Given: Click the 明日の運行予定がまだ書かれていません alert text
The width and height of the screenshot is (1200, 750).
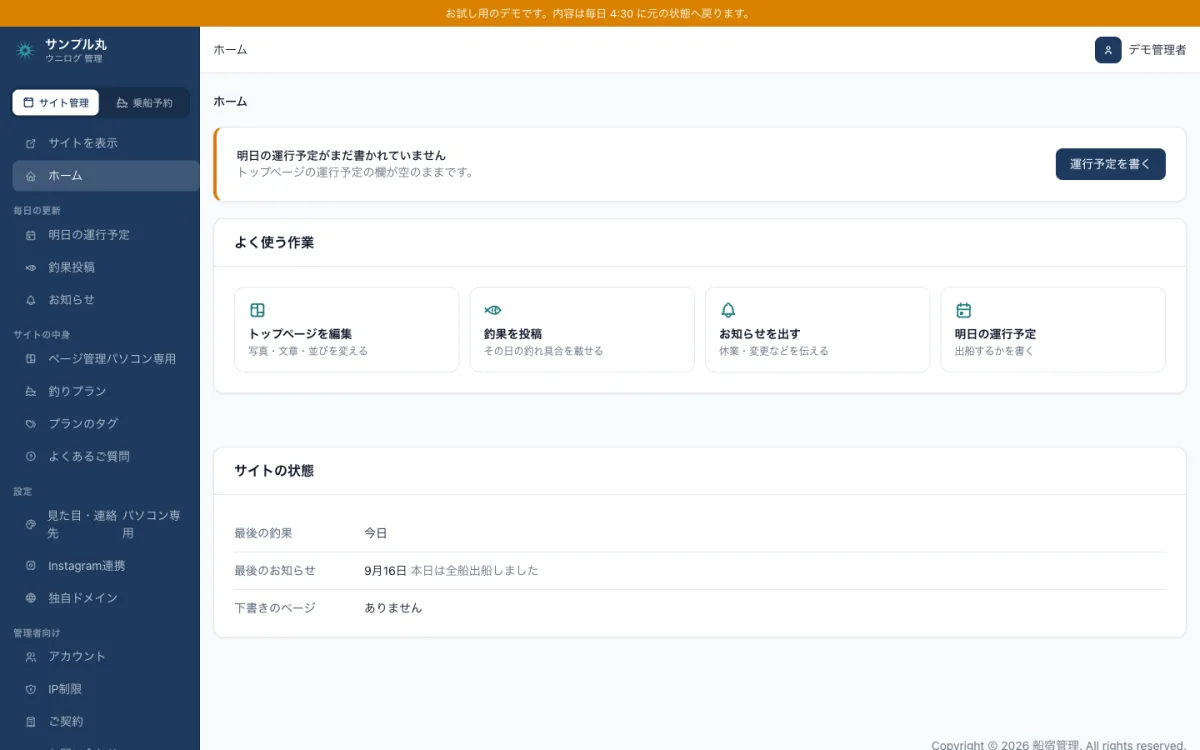Looking at the screenshot, I should pyautogui.click(x=341, y=156).
